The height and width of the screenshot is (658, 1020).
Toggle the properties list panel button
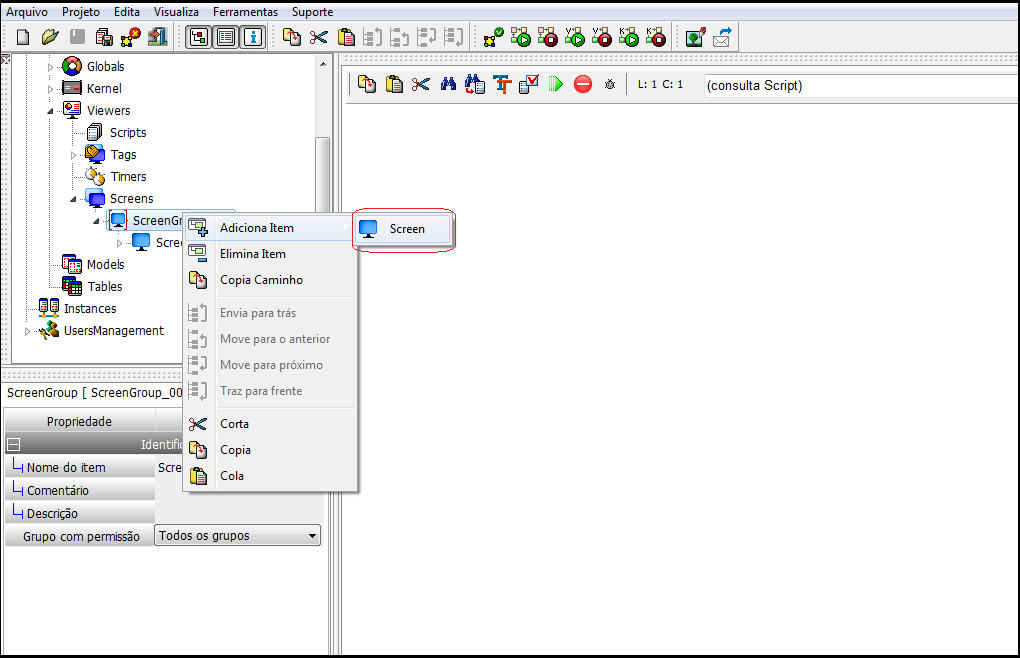pyautogui.click(x=226, y=37)
